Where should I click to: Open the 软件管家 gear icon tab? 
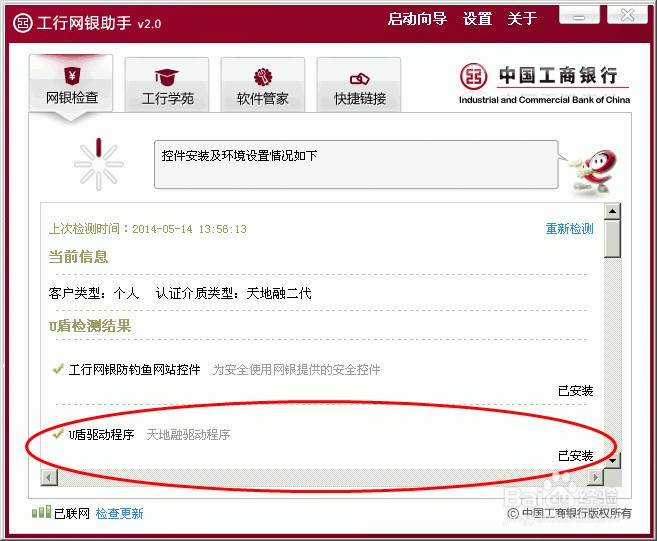pos(263,85)
